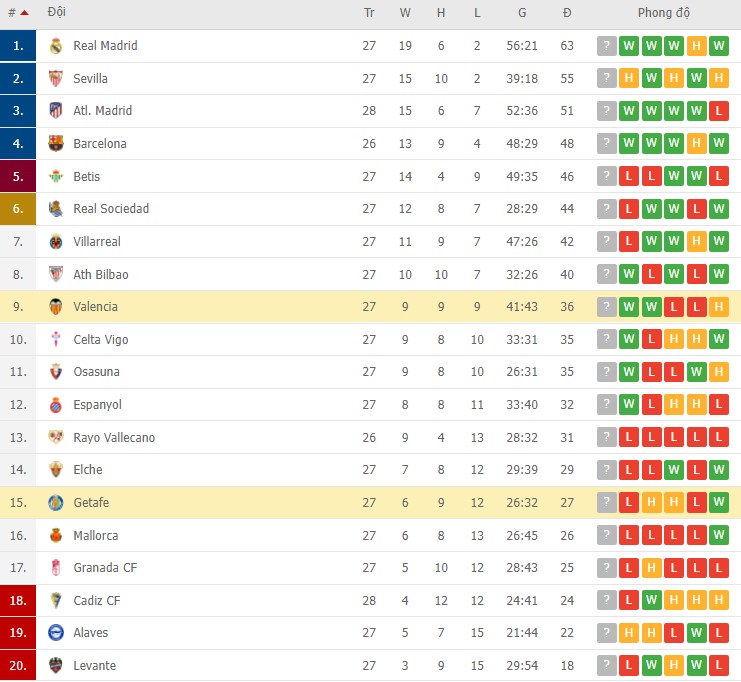Sort standings by the Đ points column
The height and width of the screenshot is (682, 741).
(567, 13)
